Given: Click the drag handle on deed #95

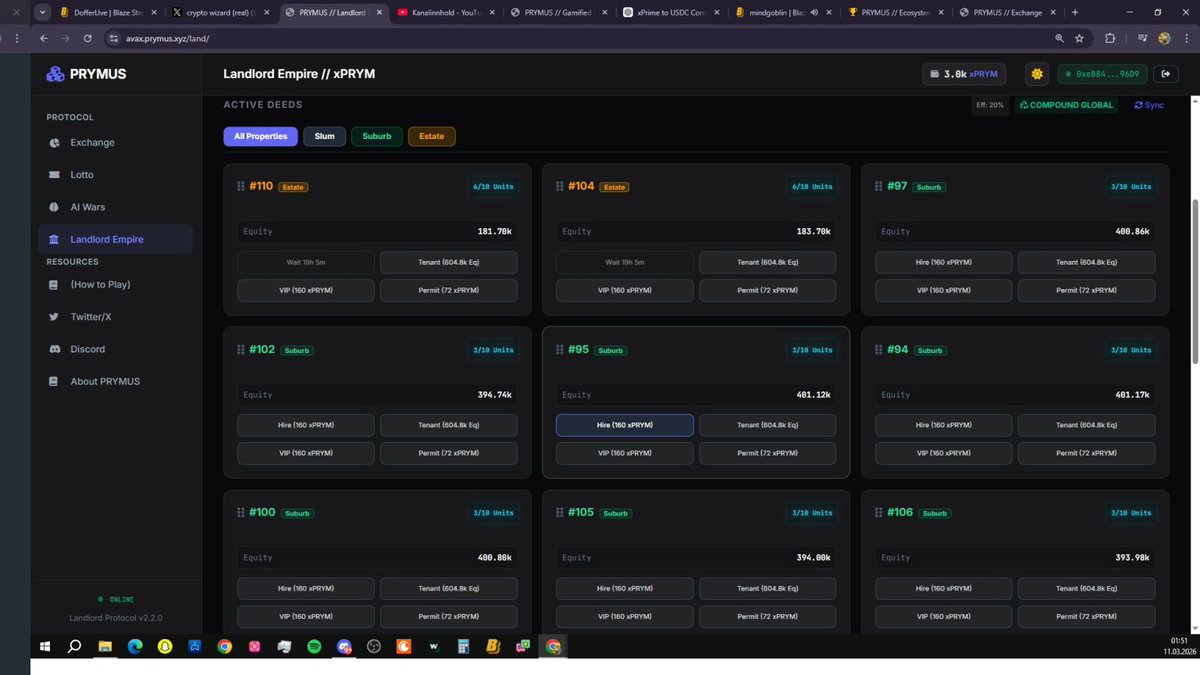Looking at the screenshot, I should (559, 350).
